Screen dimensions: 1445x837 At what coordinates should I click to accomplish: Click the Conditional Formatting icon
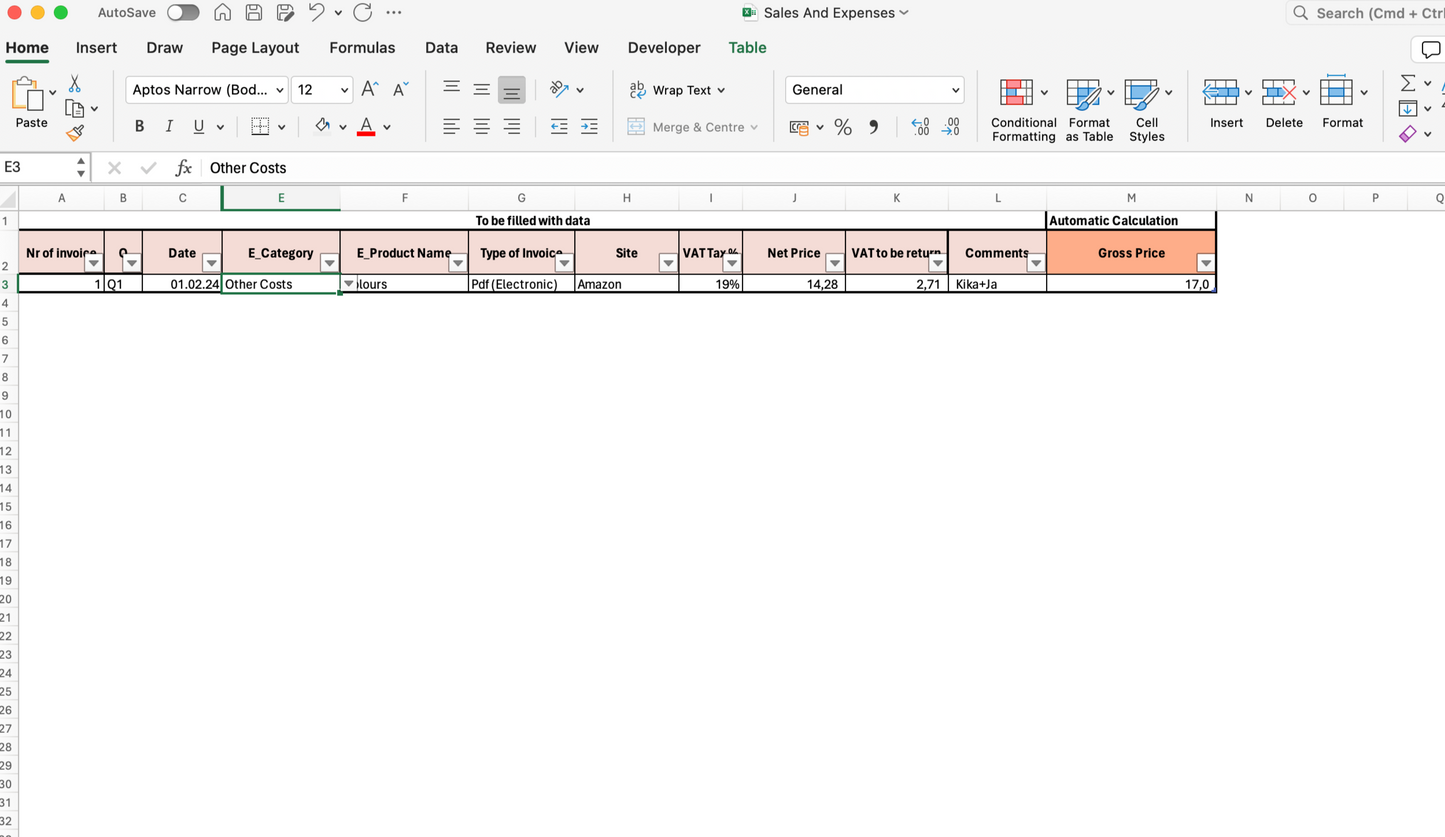click(1017, 94)
